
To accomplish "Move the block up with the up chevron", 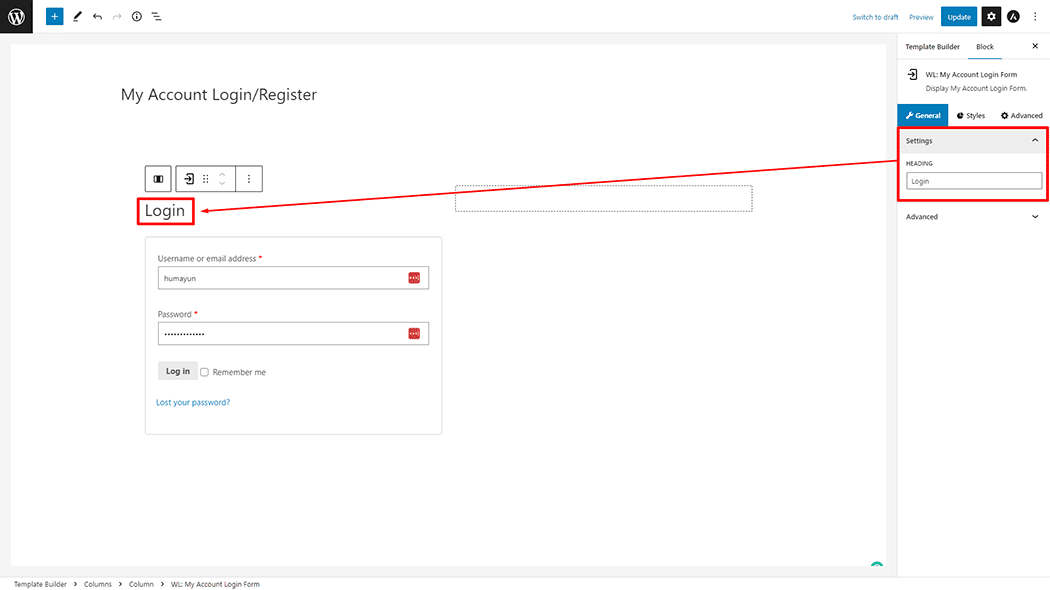I will coord(221,173).
